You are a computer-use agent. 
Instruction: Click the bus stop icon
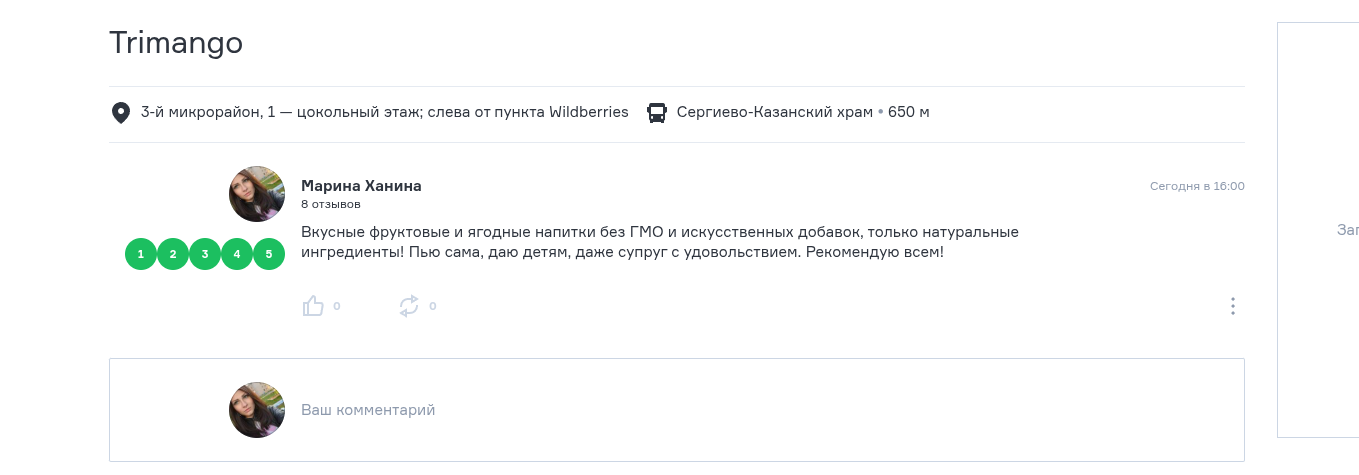pyautogui.click(x=657, y=113)
